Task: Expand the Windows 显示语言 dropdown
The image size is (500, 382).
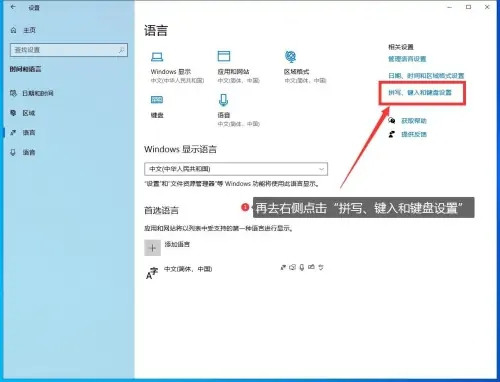Action: click(236, 169)
